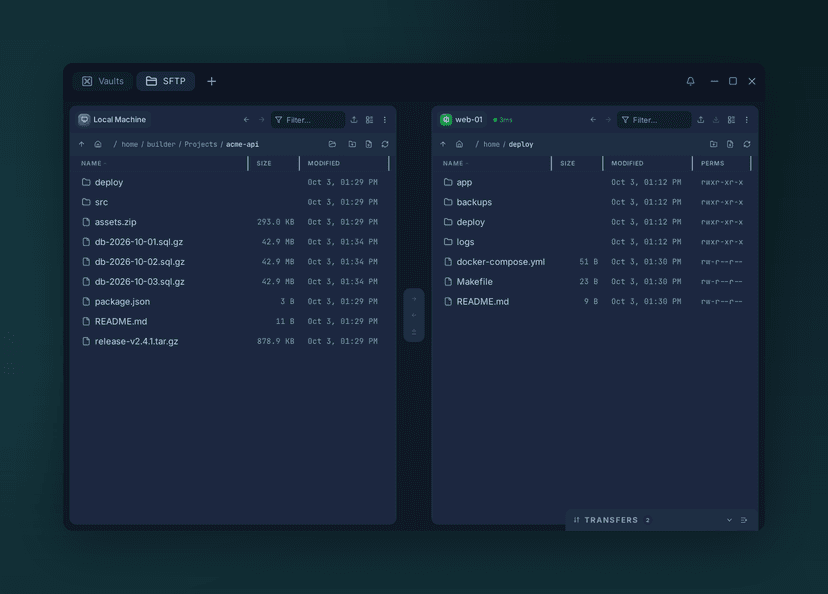Change view layout in web-01 pane
Screen dimensions: 828x594
731,120
